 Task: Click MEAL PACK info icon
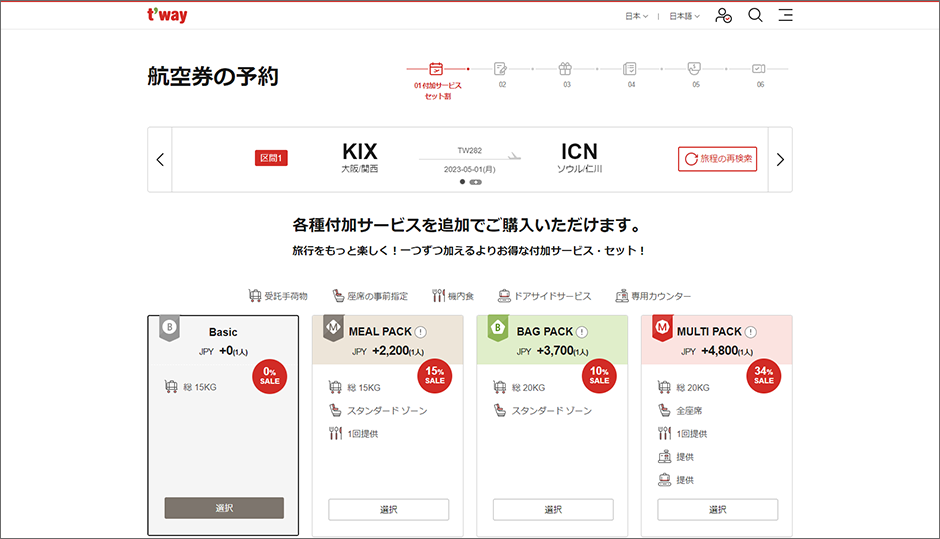coord(421,332)
